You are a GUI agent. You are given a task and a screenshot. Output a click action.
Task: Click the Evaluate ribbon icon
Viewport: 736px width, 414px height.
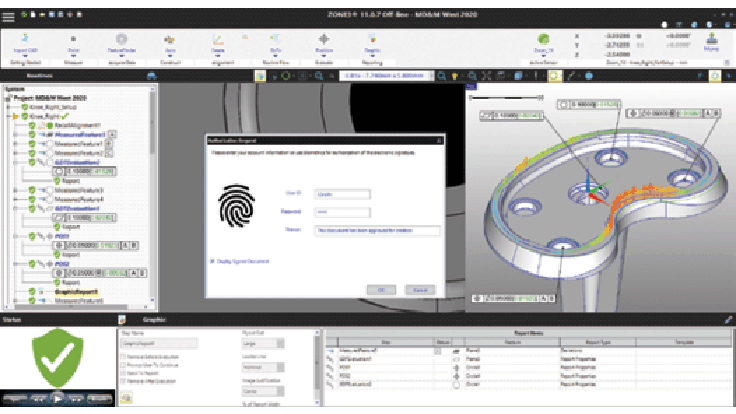click(323, 38)
